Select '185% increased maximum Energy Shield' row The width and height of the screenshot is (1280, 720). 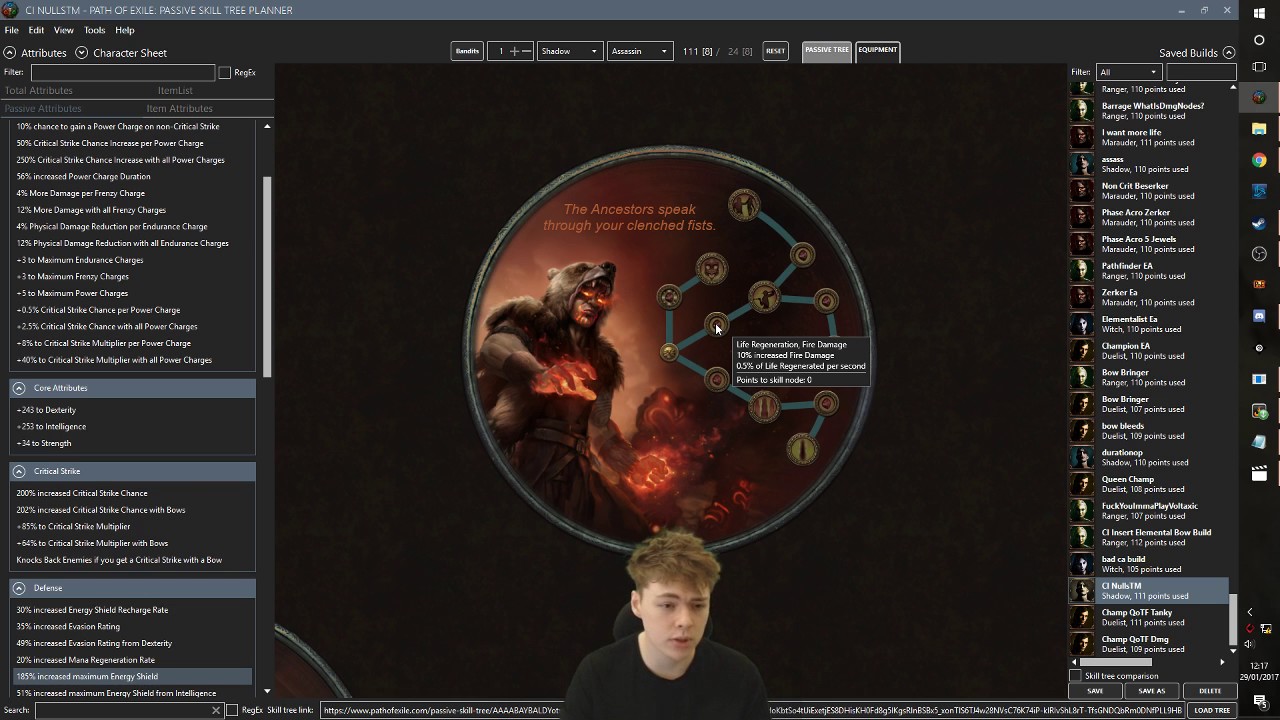coord(132,676)
